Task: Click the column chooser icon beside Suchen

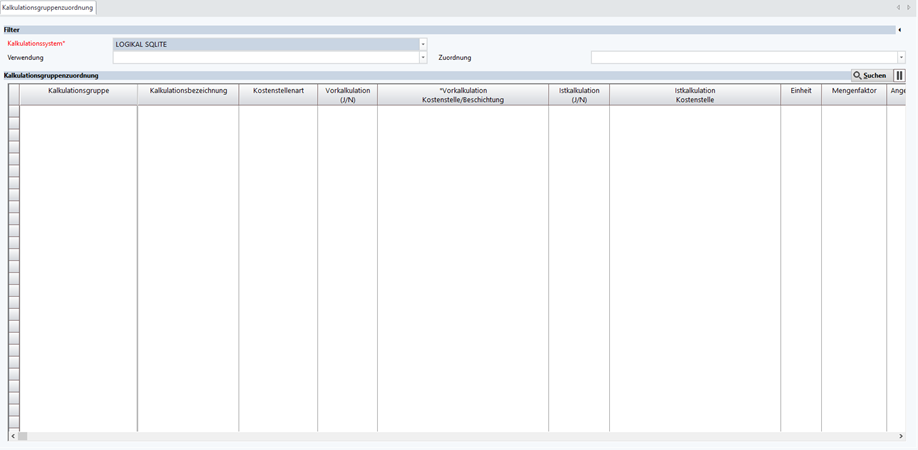Action: click(x=899, y=75)
